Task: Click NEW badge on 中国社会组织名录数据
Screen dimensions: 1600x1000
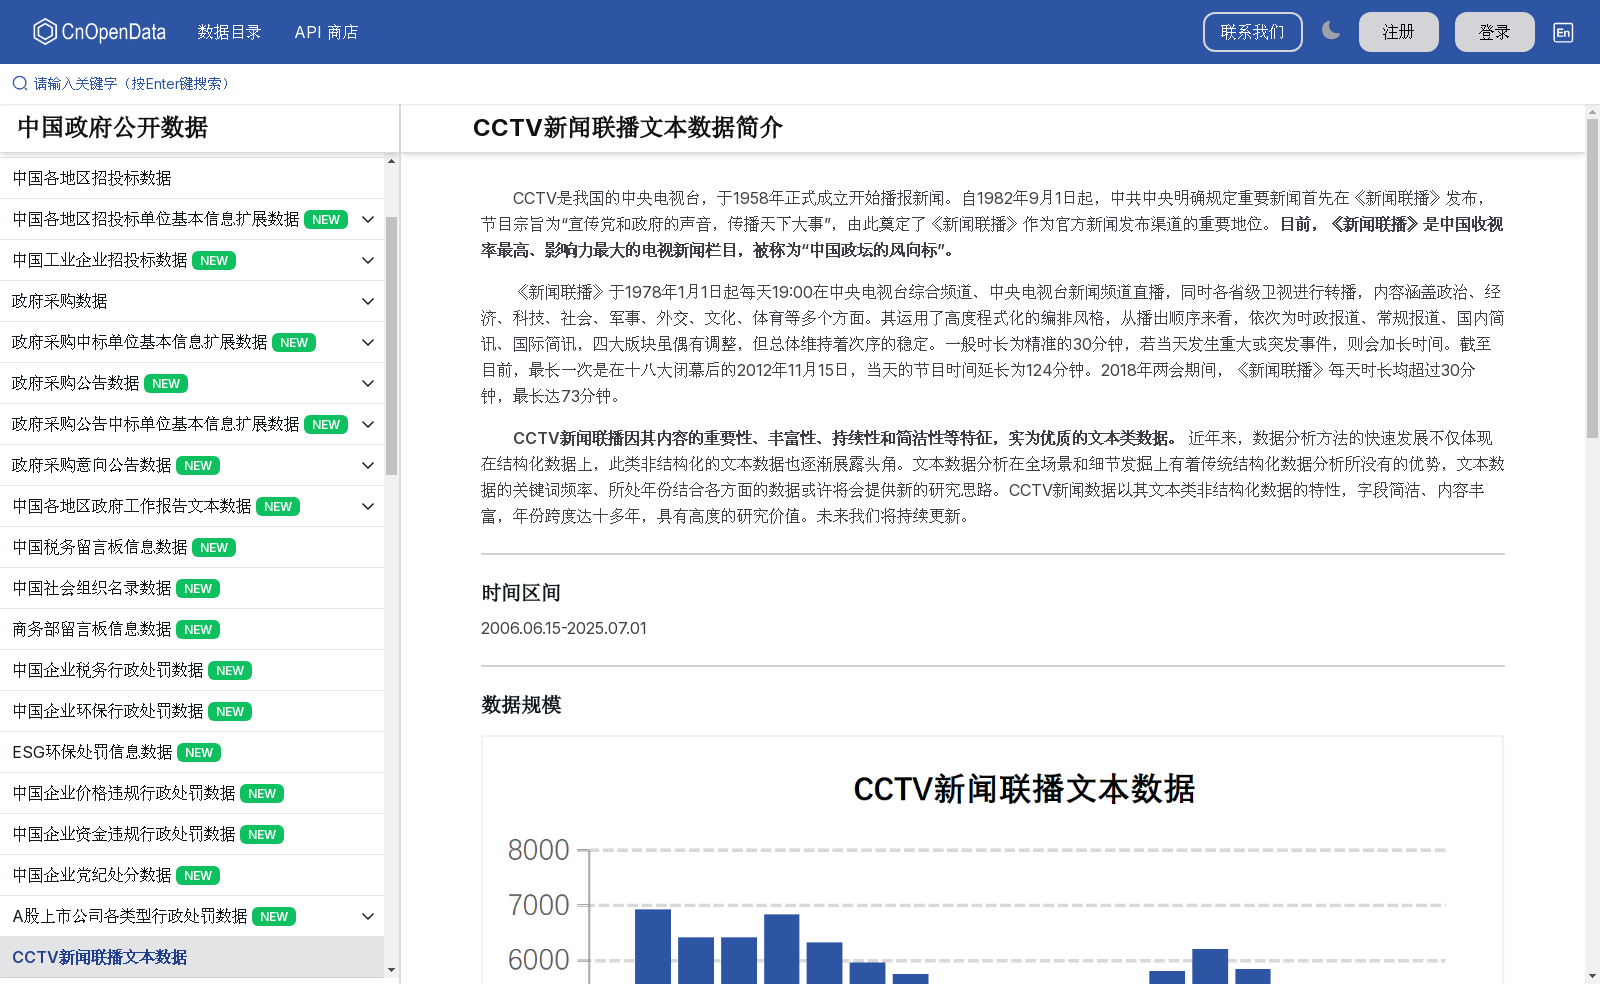Action: pyautogui.click(x=198, y=588)
